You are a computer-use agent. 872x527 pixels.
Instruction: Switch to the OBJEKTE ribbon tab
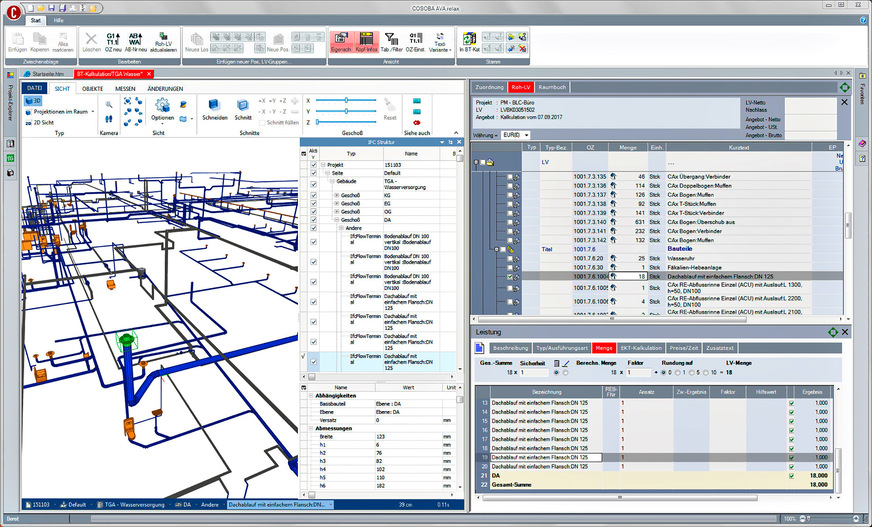point(92,89)
